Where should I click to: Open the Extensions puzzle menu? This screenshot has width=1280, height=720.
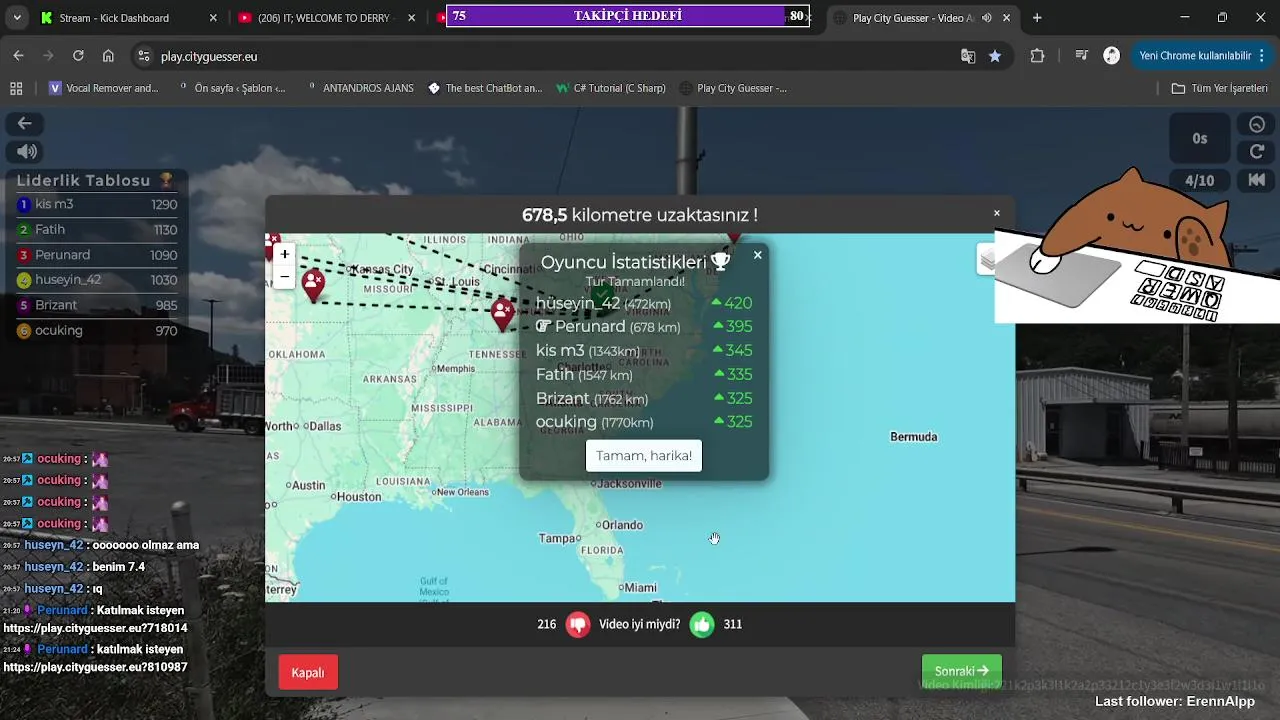pos(1037,56)
